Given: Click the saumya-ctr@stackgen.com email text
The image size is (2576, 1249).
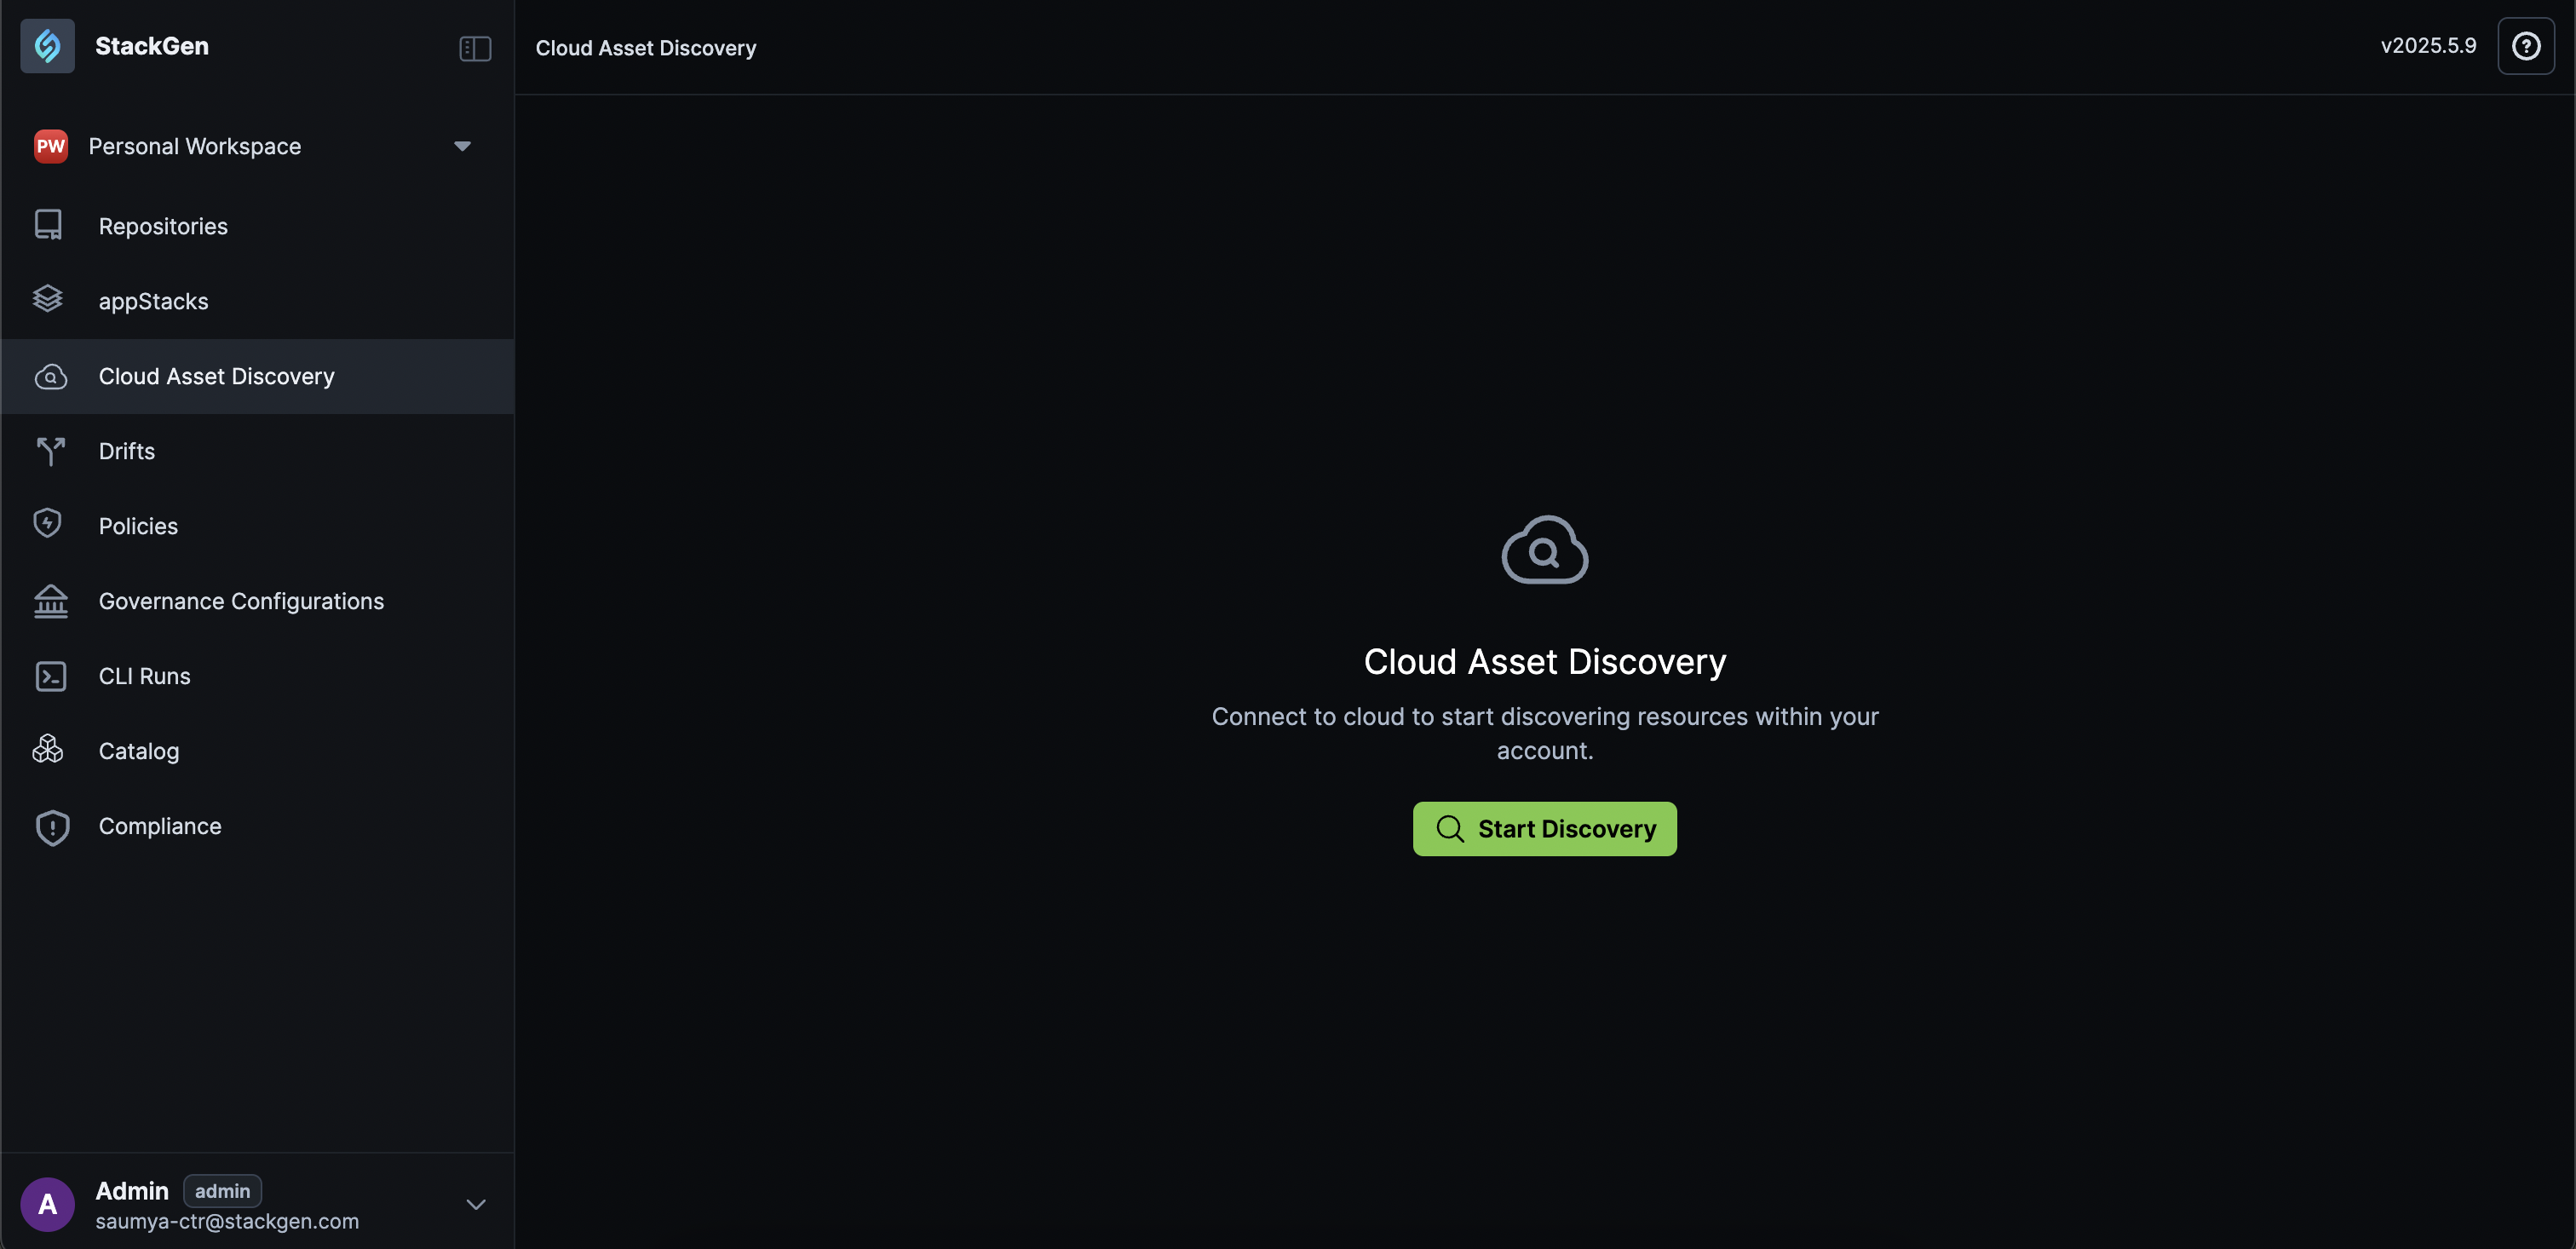Looking at the screenshot, I should click(227, 1221).
